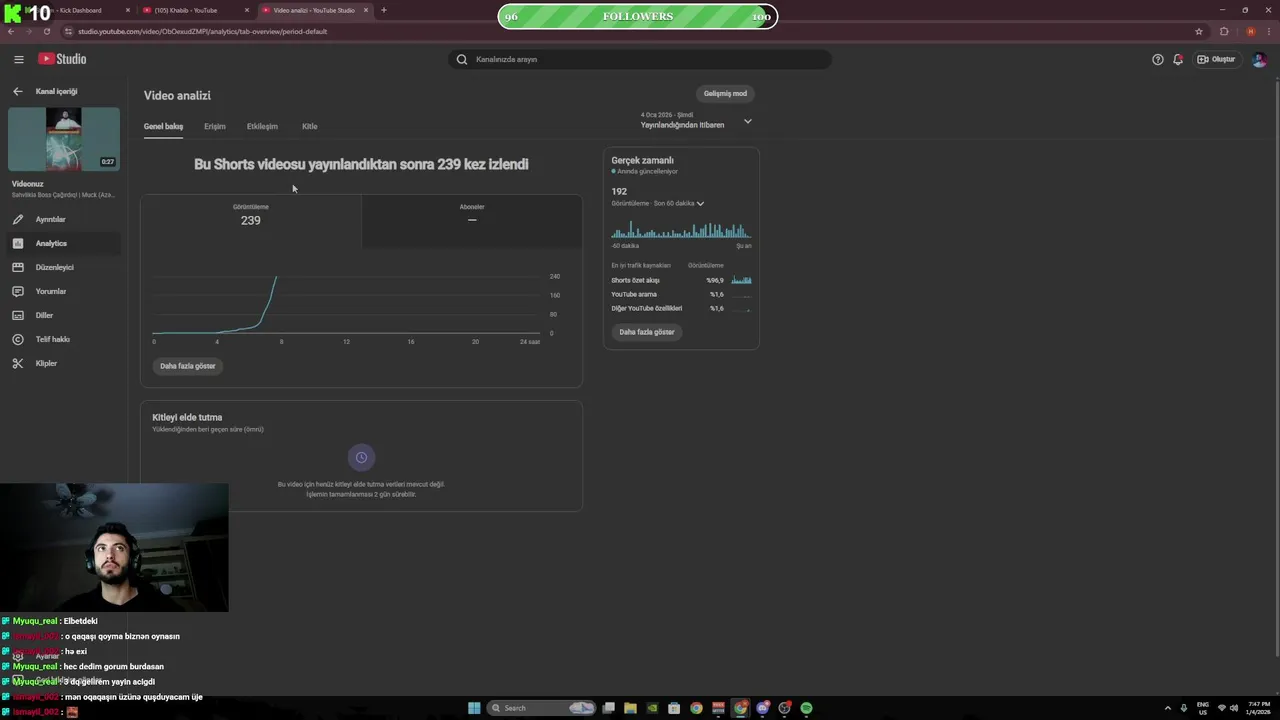Open Spotify from the taskbar

click(806, 708)
